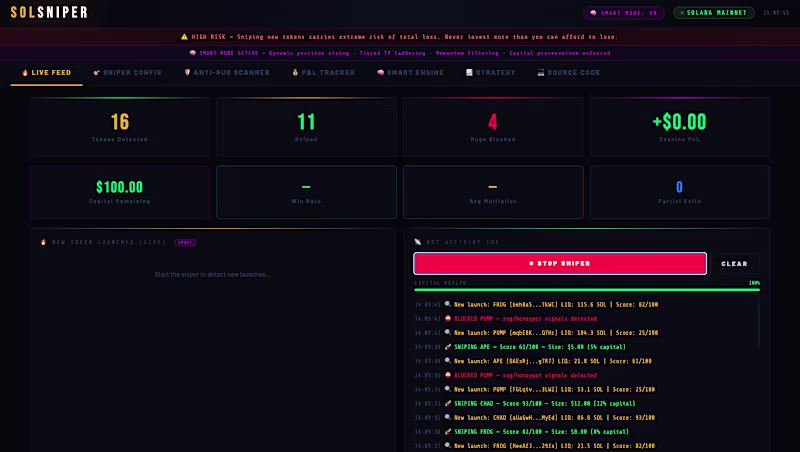
Task: Click the 4 Rugs Blocked card
Action: tap(493, 127)
